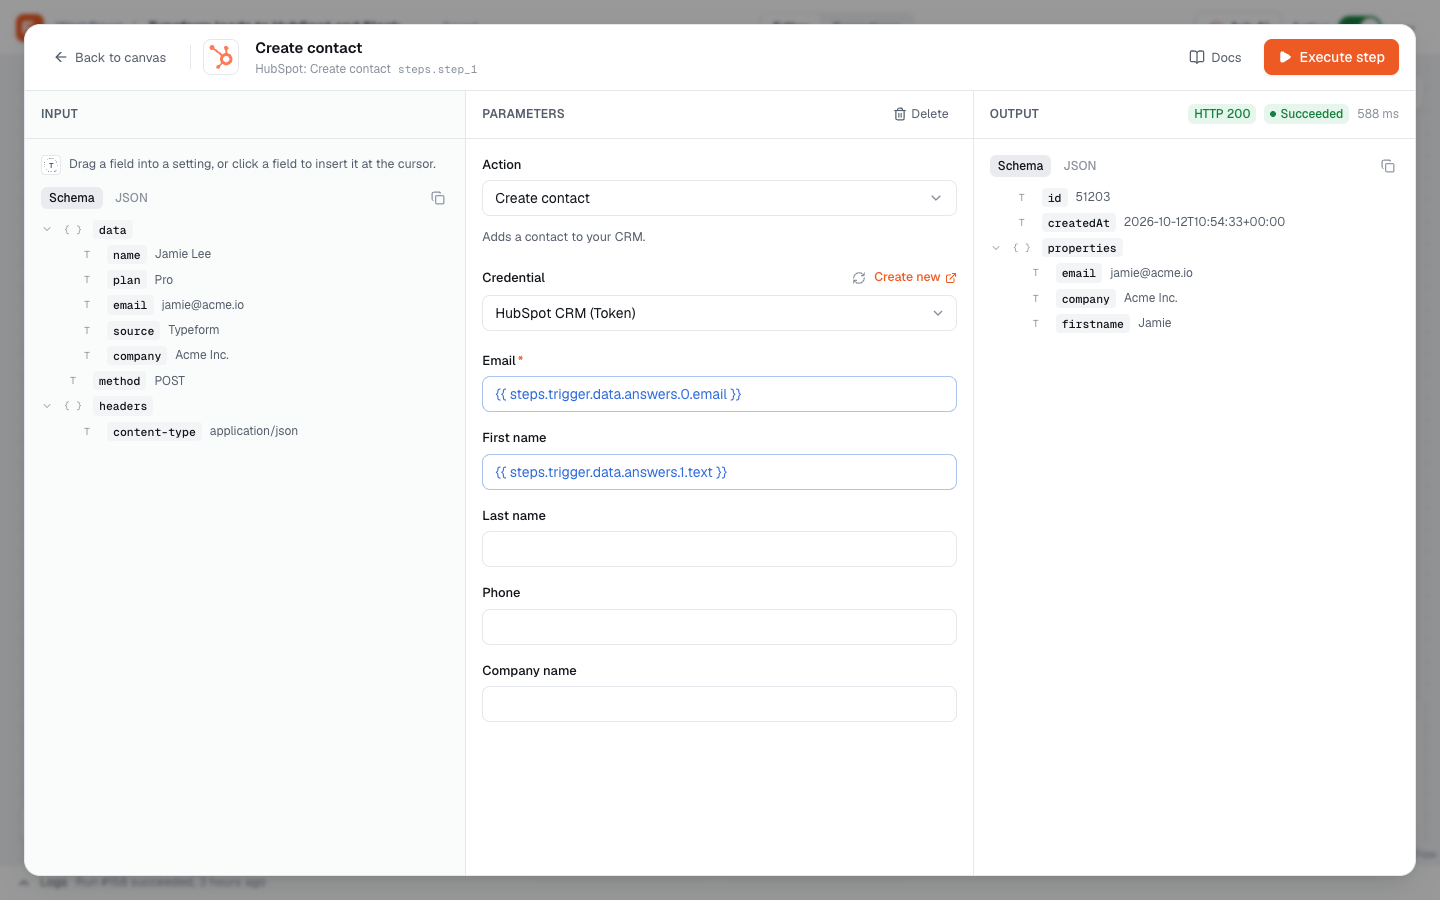Refresh credentials with the reload icon
Viewport: 1440px width, 900px height.
point(859,278)
